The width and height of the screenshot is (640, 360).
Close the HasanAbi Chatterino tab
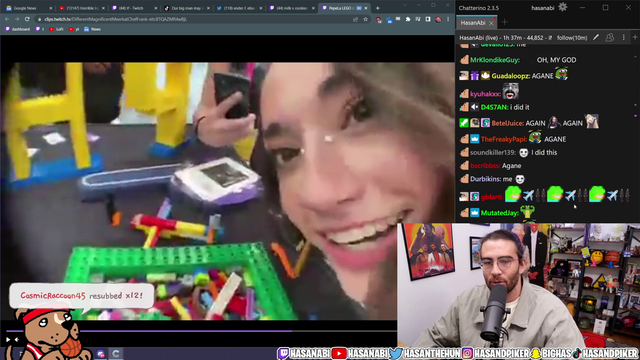[491, 23]
